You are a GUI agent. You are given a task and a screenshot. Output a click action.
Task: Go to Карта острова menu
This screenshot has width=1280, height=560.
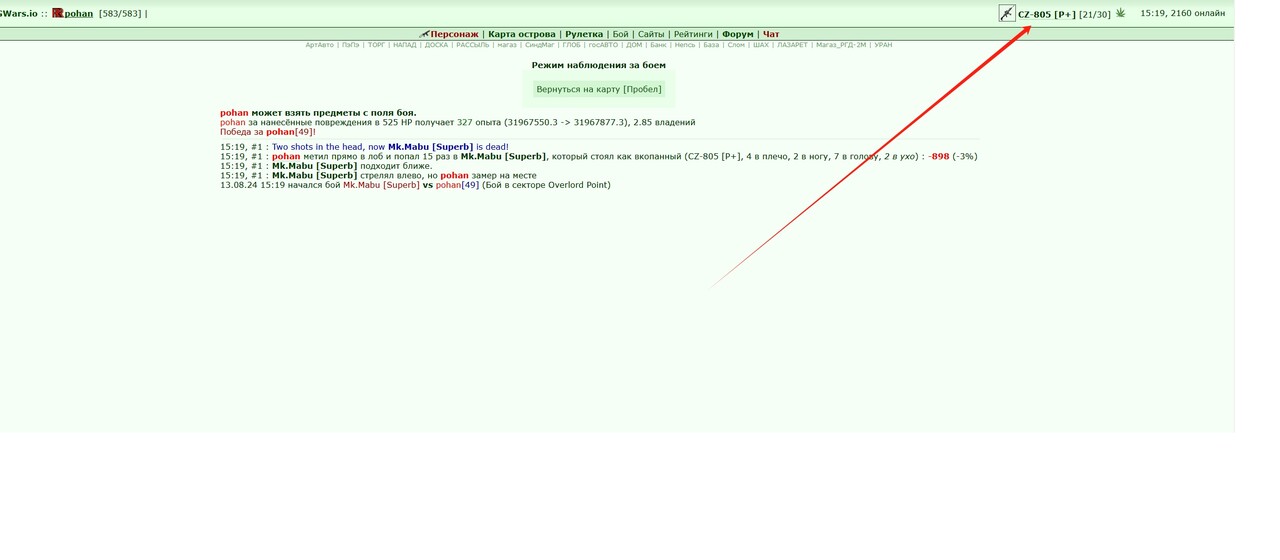522,34
